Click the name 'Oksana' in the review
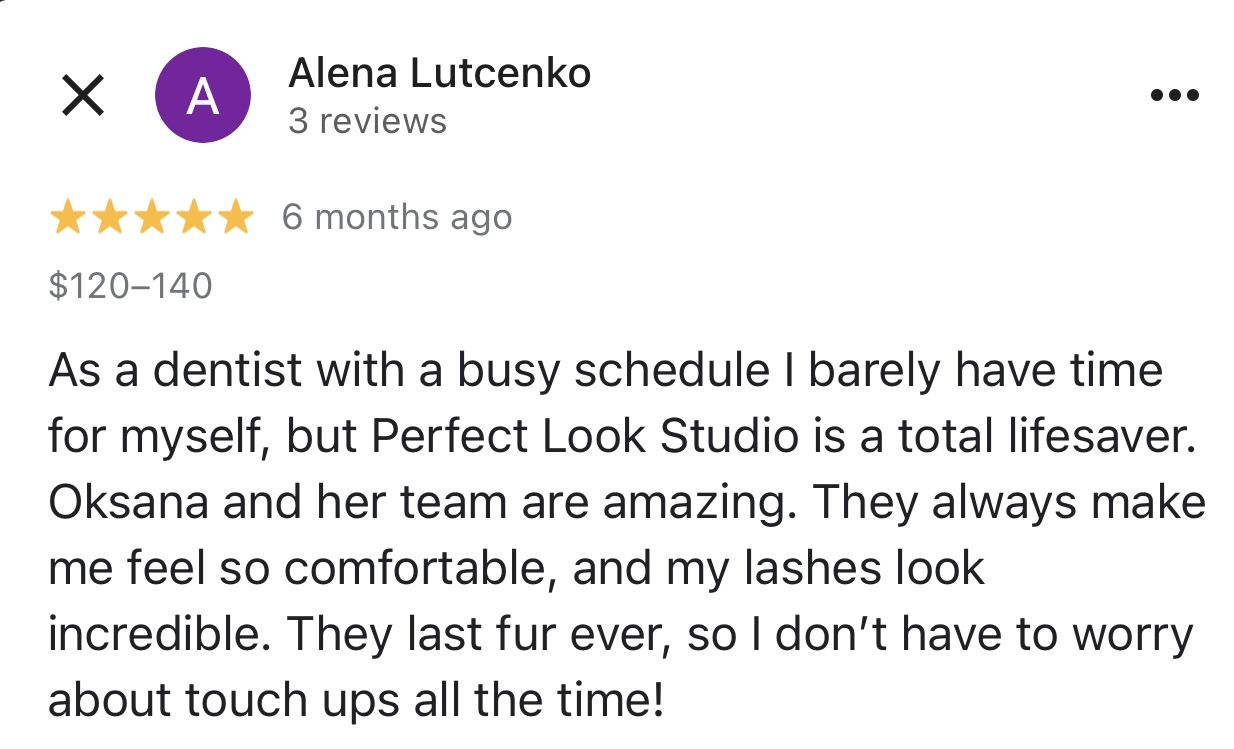Image resolution: width=1234 pixels, height=749 pixels. click(127, 503)
